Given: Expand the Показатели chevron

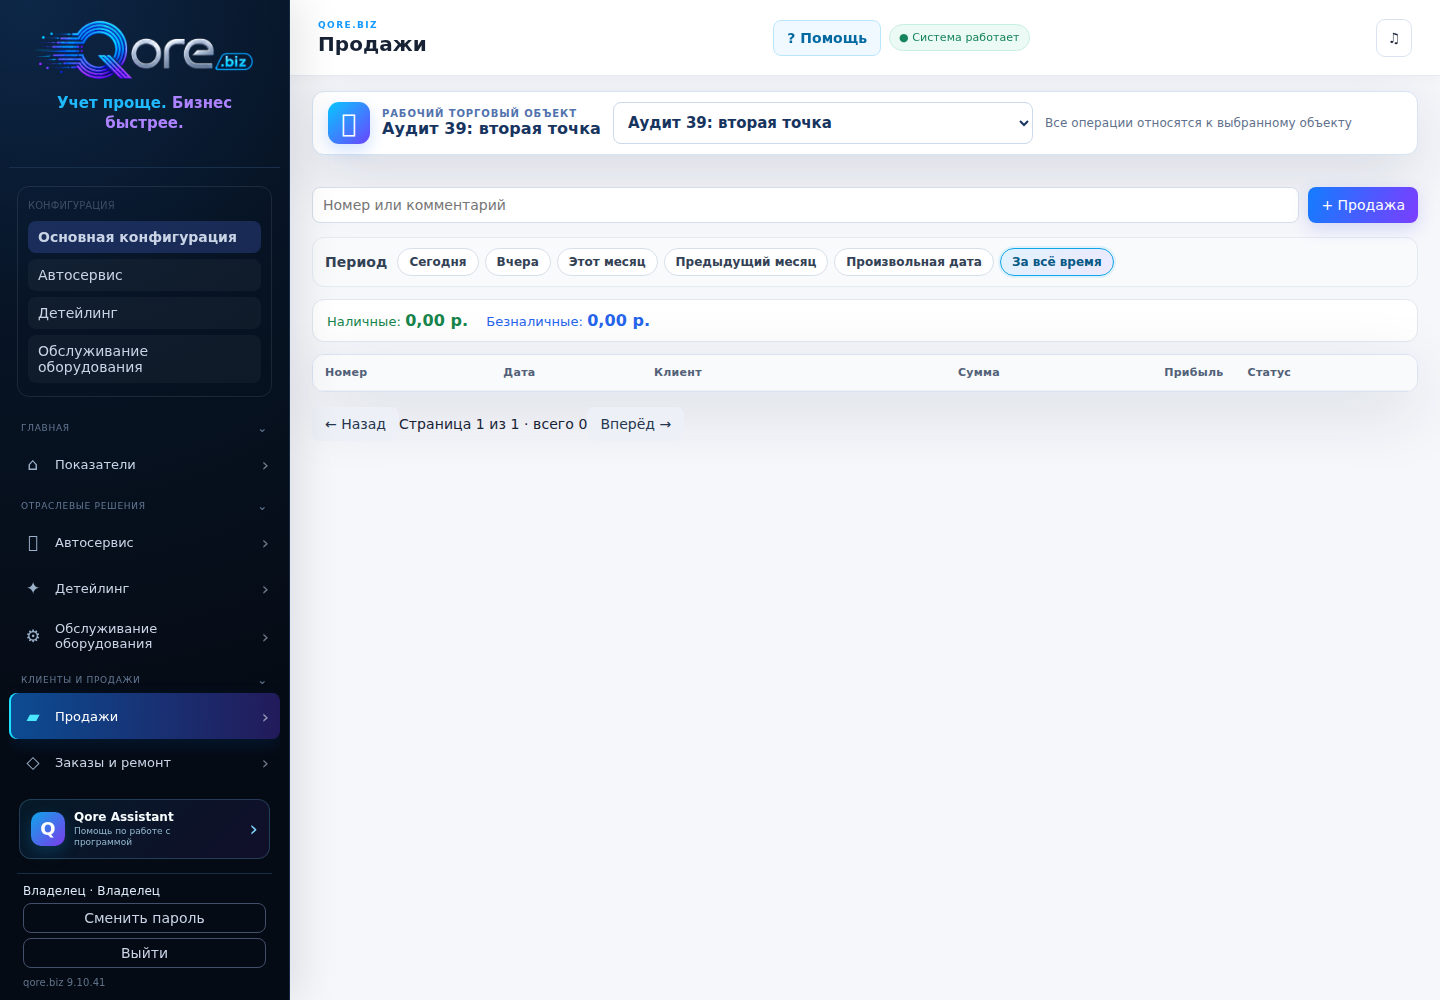Looking at the screenshot, I should click(265, 466).
